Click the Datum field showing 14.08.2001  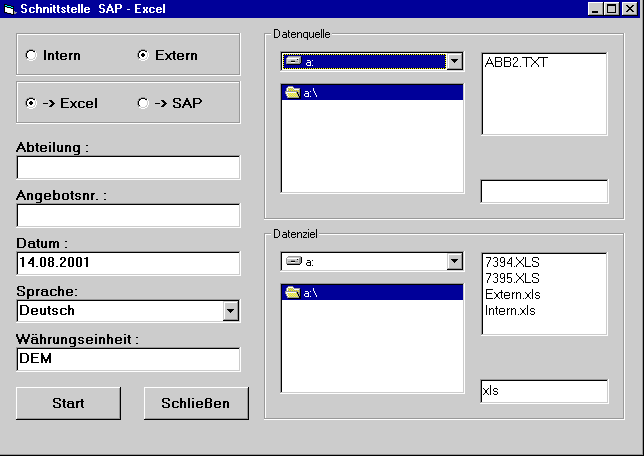tap(128, 263)
